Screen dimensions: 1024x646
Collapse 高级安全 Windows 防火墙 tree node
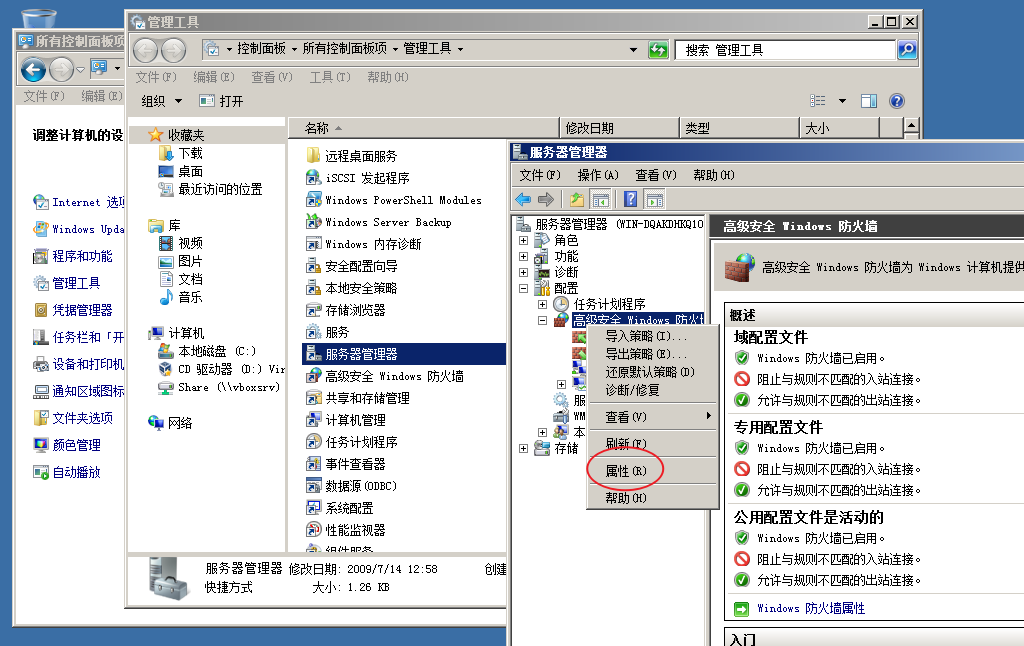pyautogui.click(x=542, y=320)
